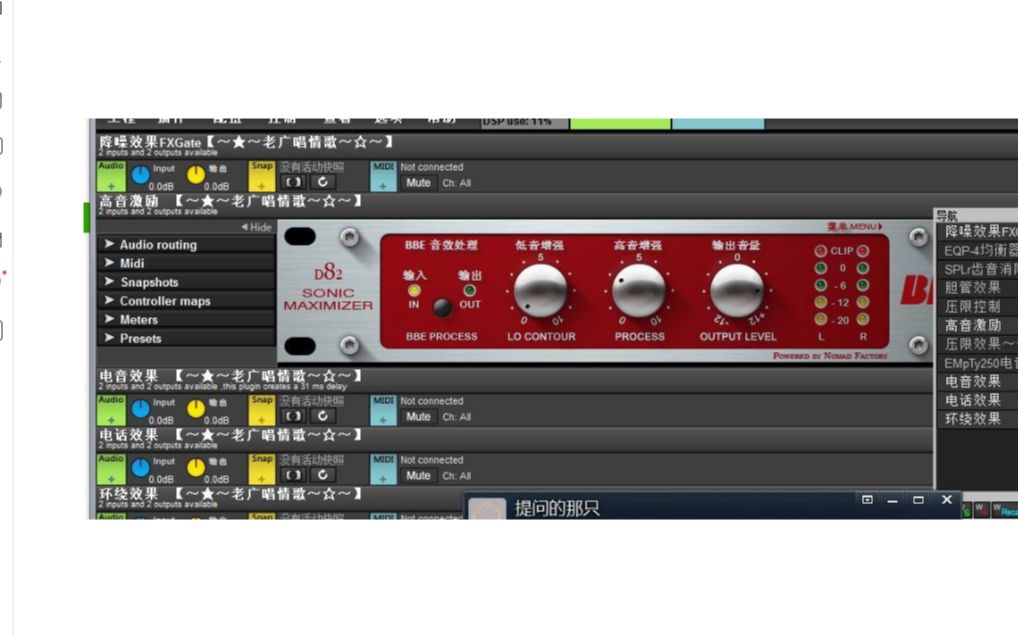Select 环绕效果 in the navigation list
Image resolution: width=1018 pixels, height=636 pixels.
(x=978, y=419)
